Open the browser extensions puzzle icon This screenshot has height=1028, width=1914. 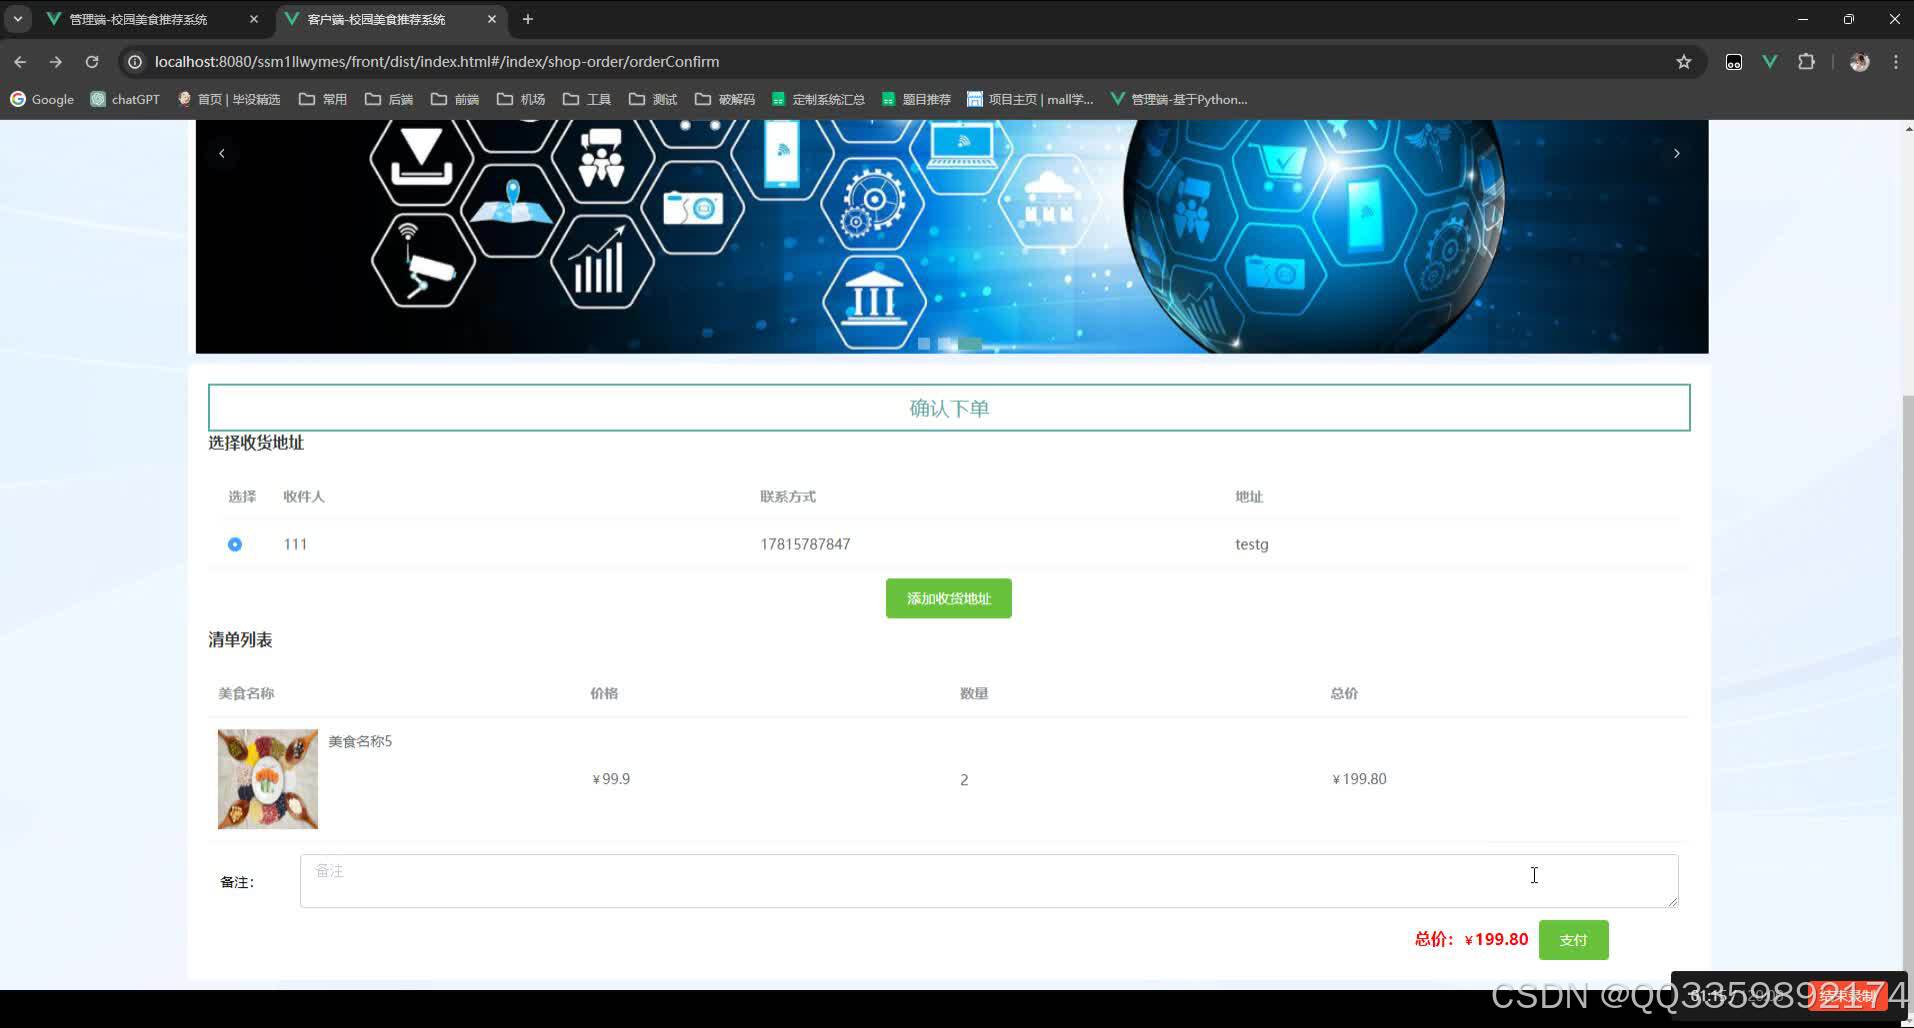pyautogui.click(x=1806, y=62)
